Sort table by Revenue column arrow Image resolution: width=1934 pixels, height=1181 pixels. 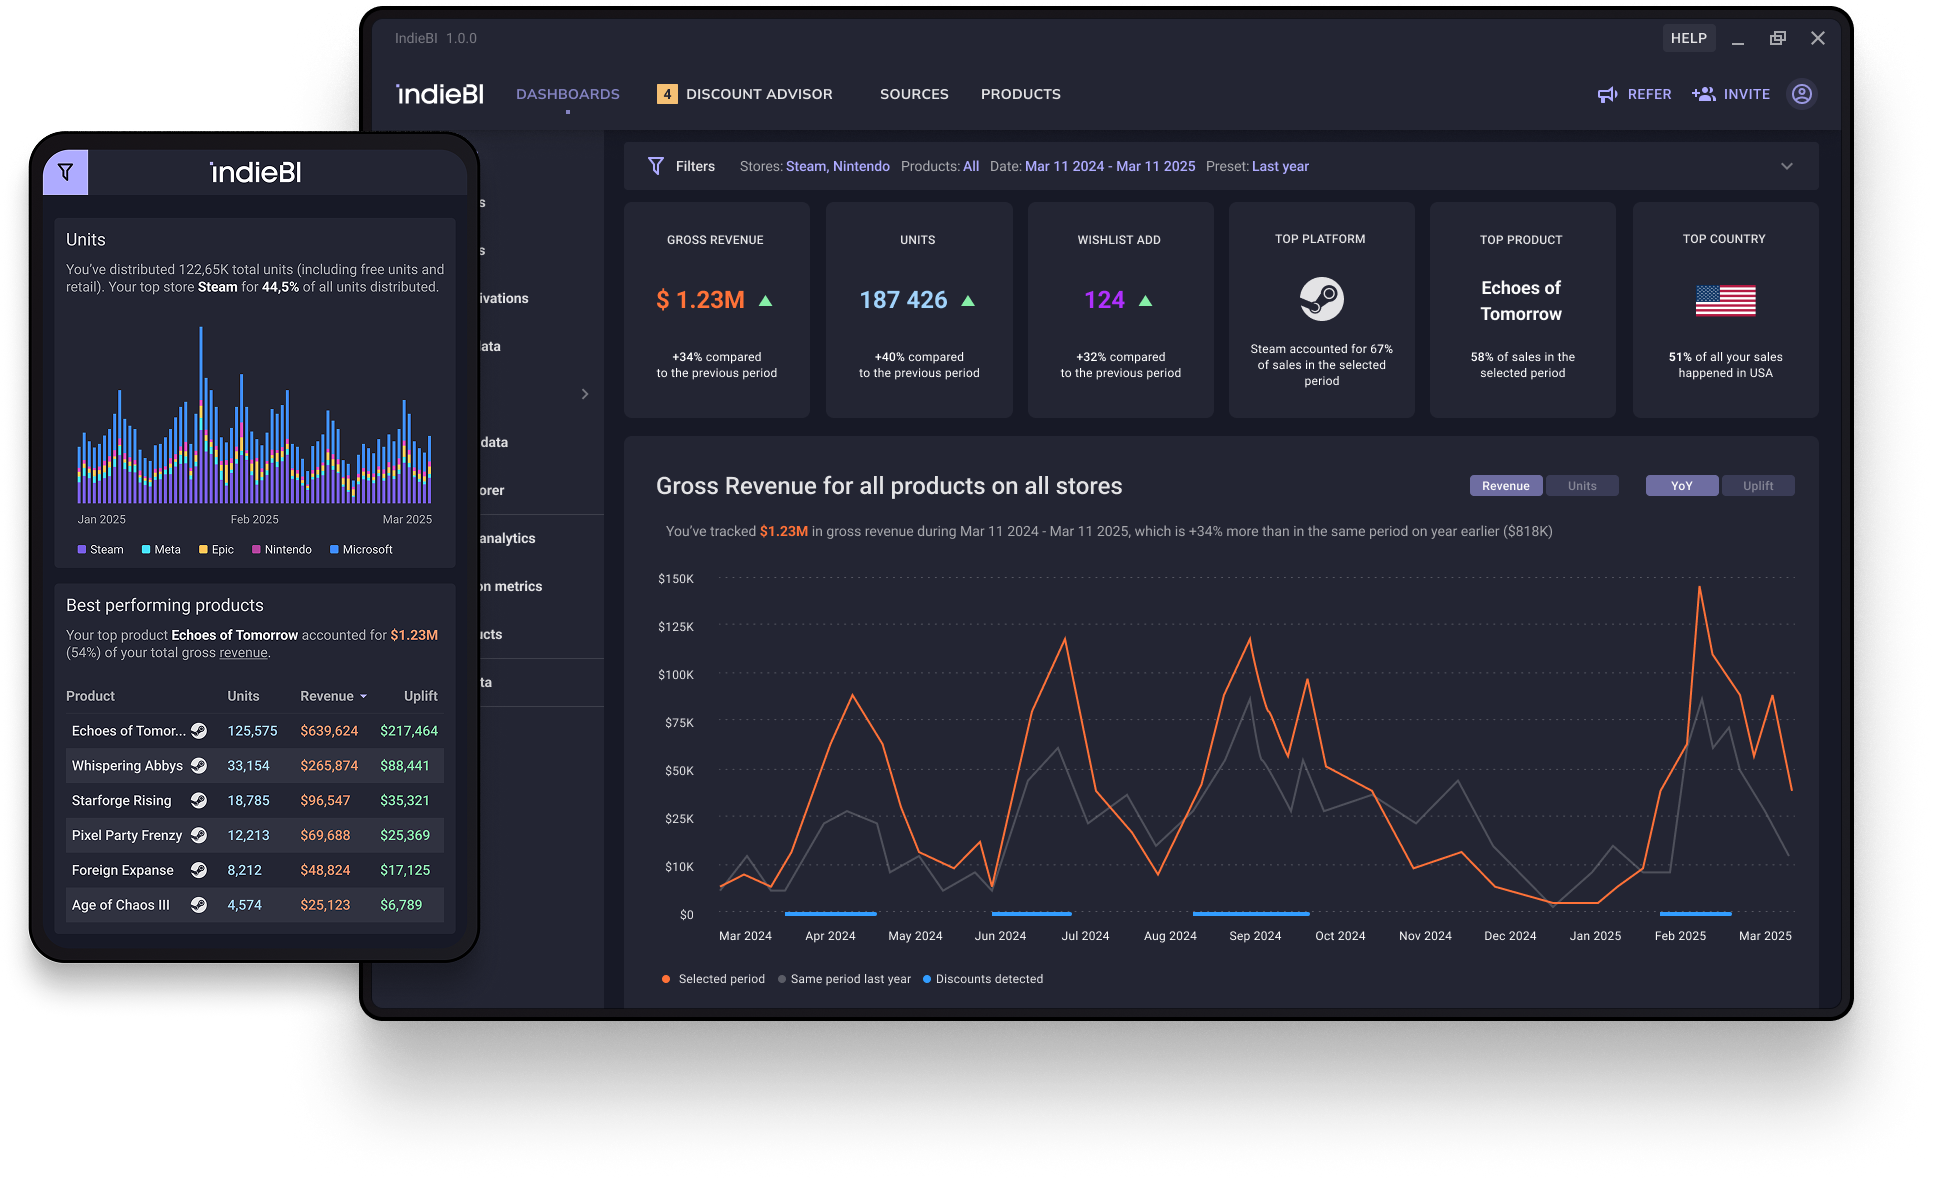coord(364,697)
